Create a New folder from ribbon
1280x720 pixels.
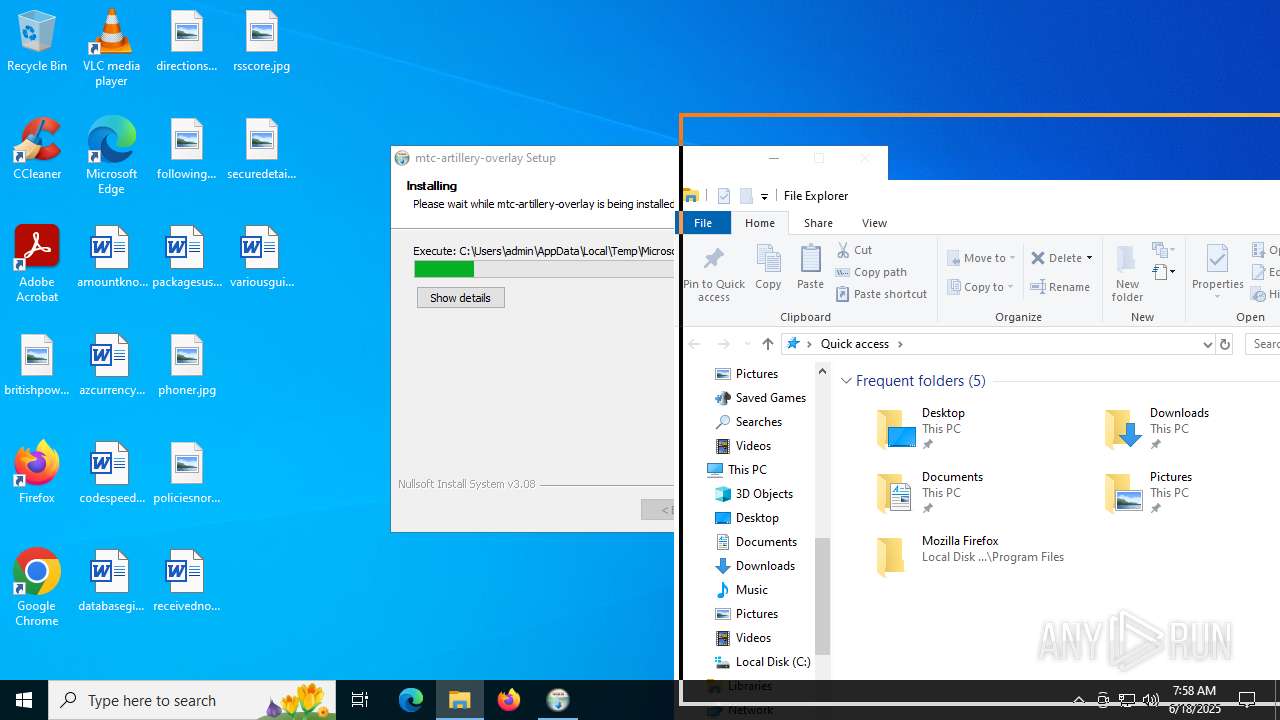(x=1127, y=273)
